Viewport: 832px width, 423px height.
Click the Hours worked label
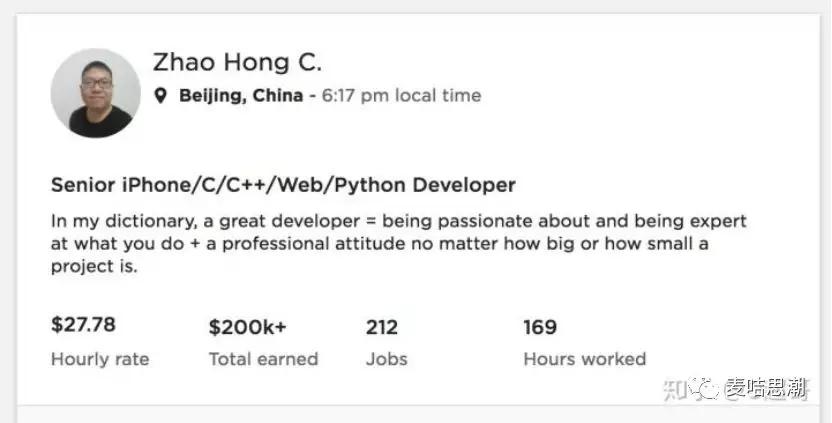[x=584, y=359]
